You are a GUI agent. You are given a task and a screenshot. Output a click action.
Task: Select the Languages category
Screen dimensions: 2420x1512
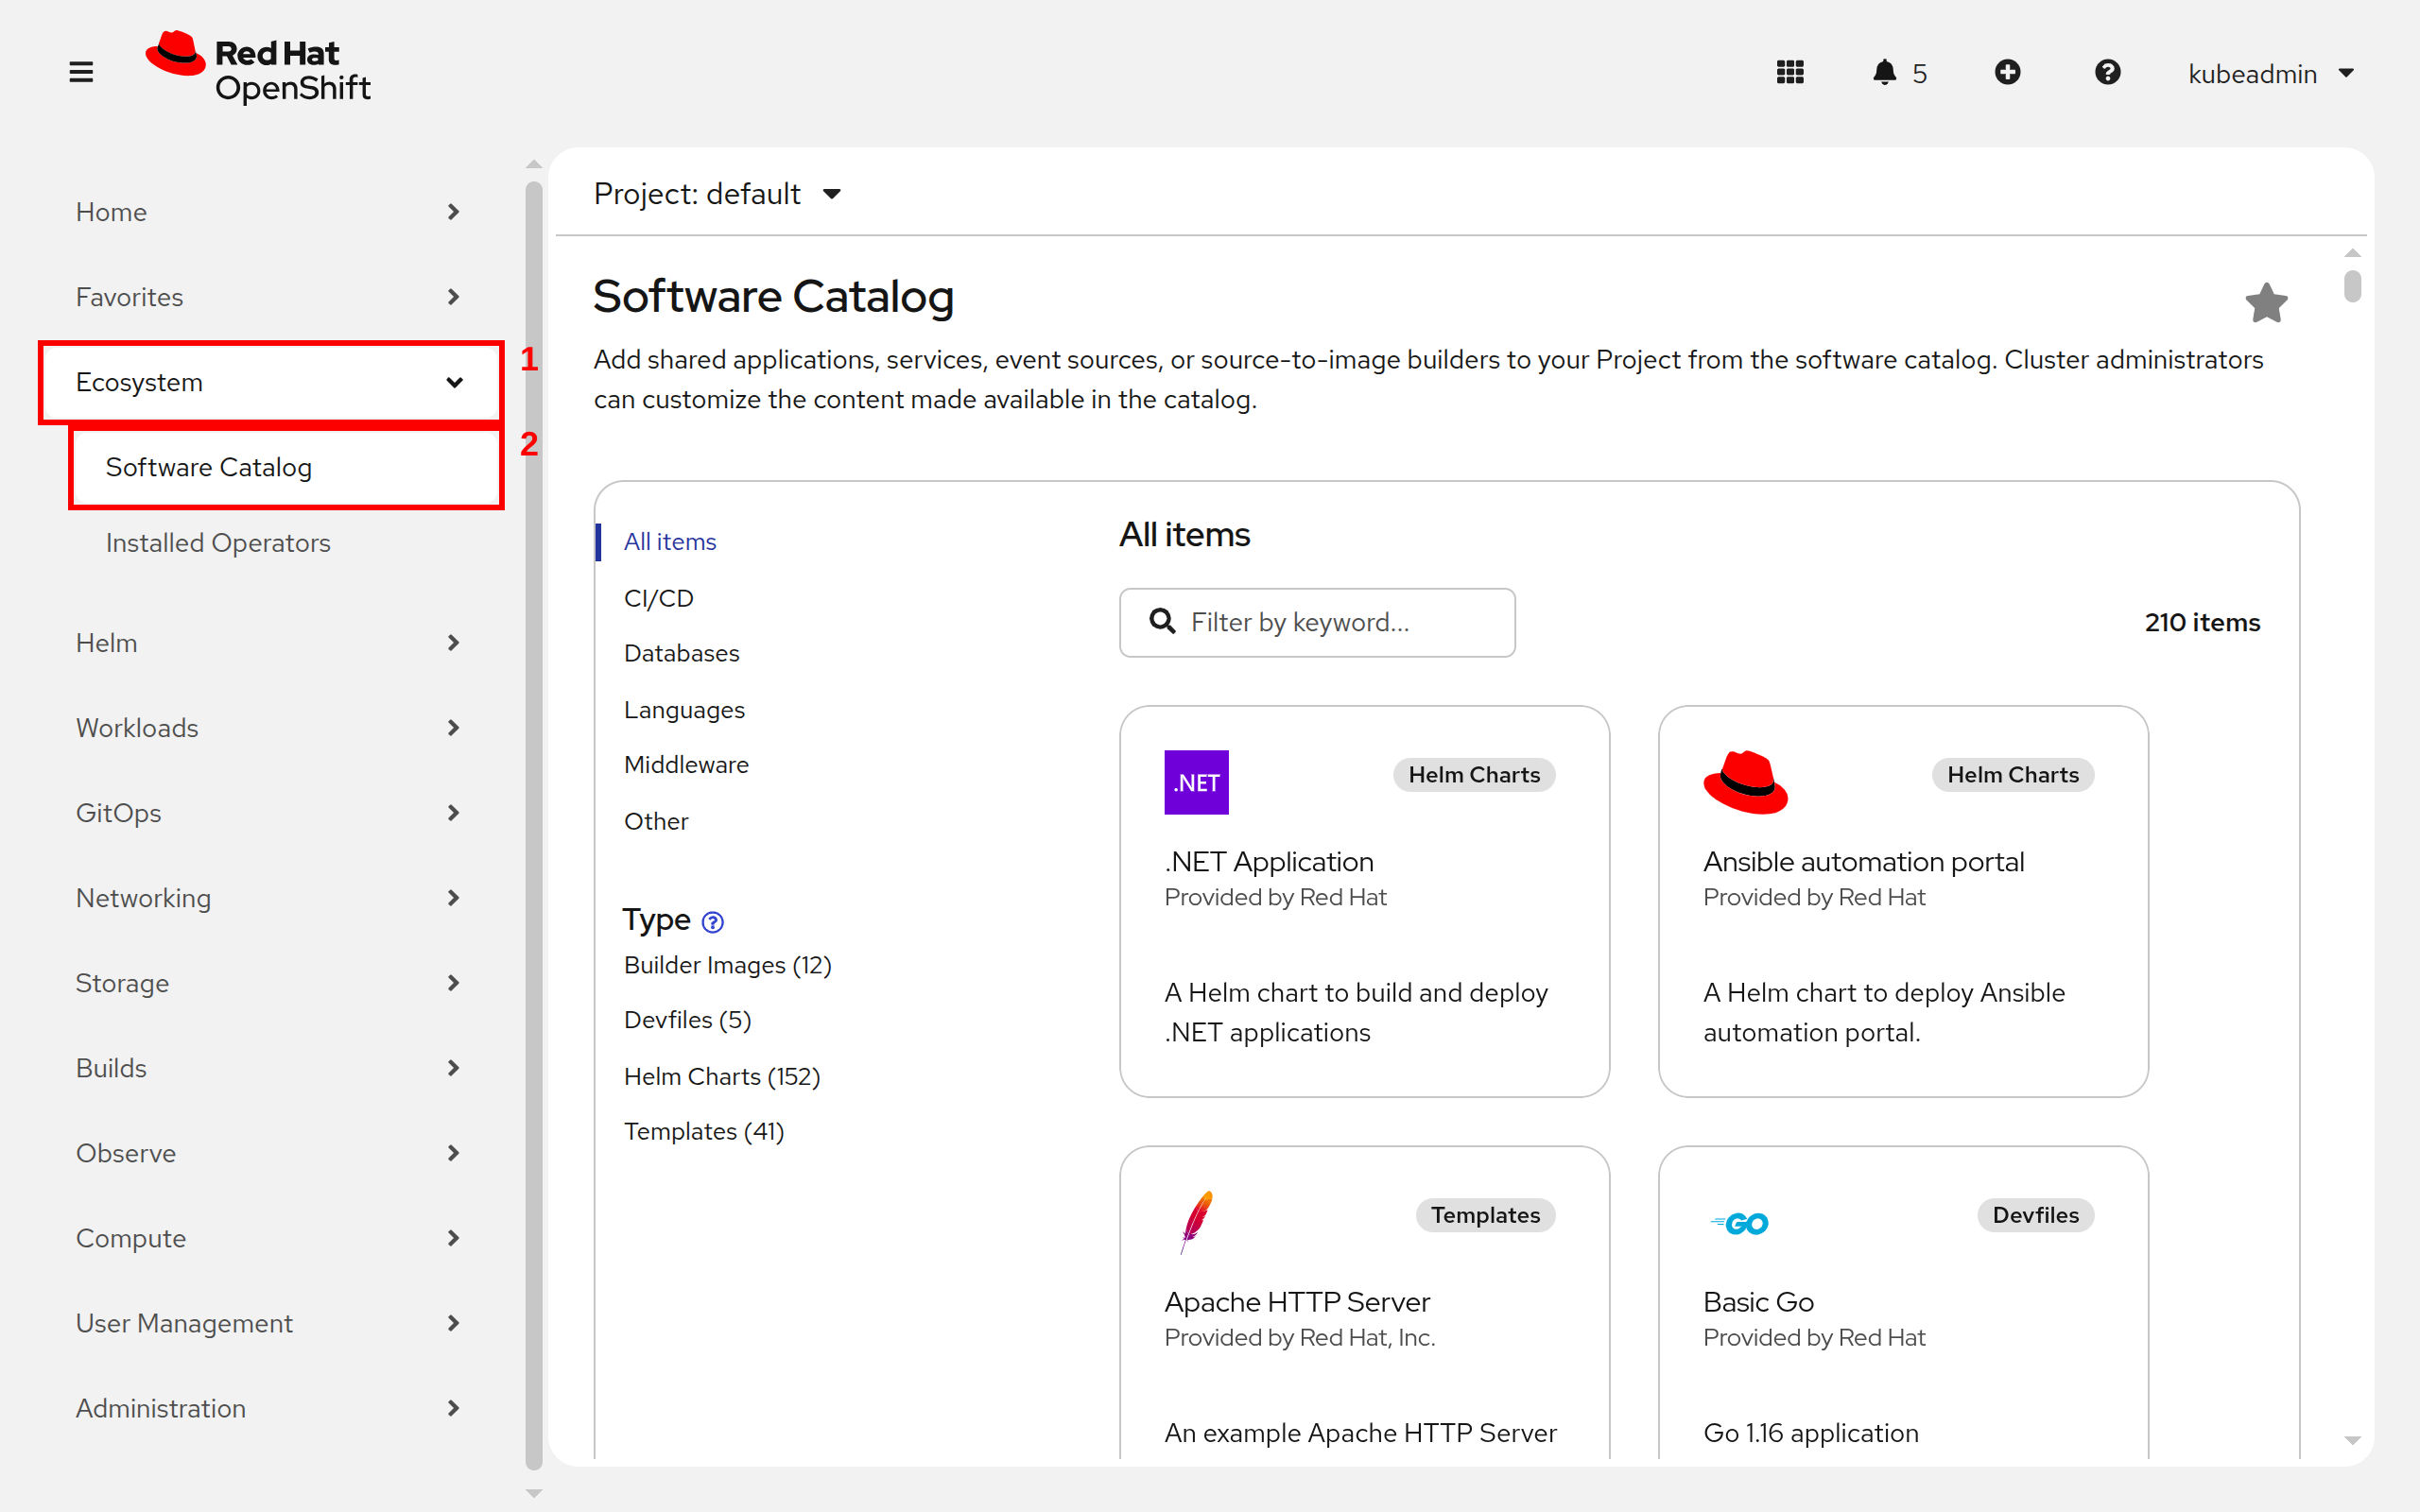coord(684,710)
